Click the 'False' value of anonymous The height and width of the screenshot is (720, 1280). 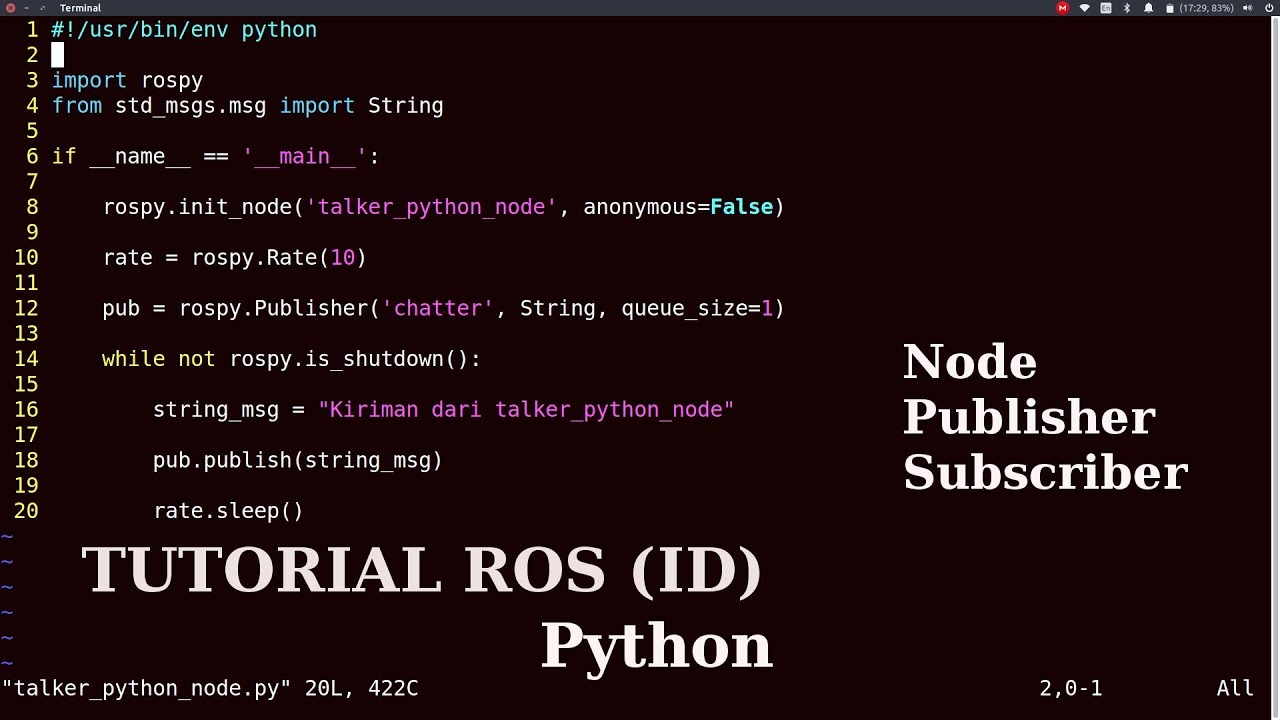(741, 207)
